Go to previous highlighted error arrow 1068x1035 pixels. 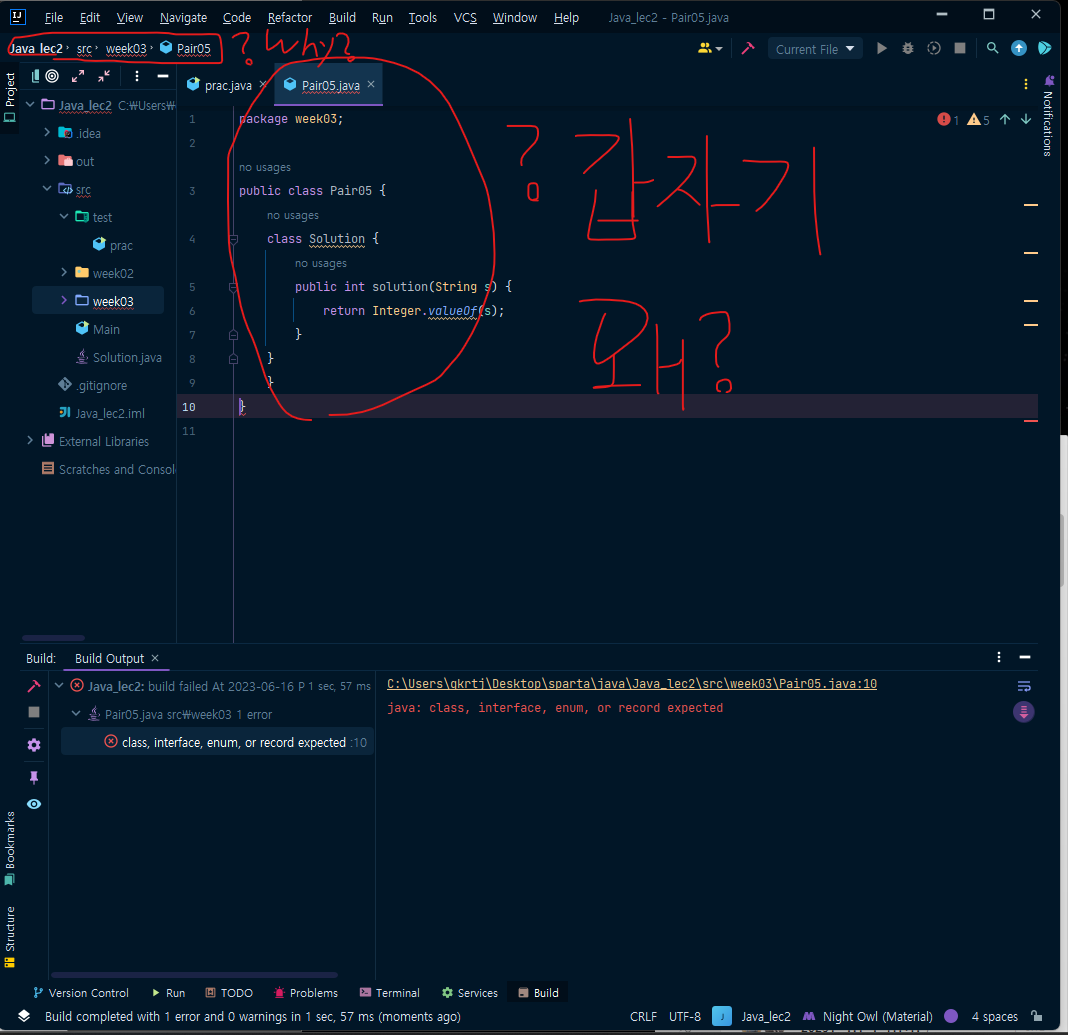(x=1005, y=120)
